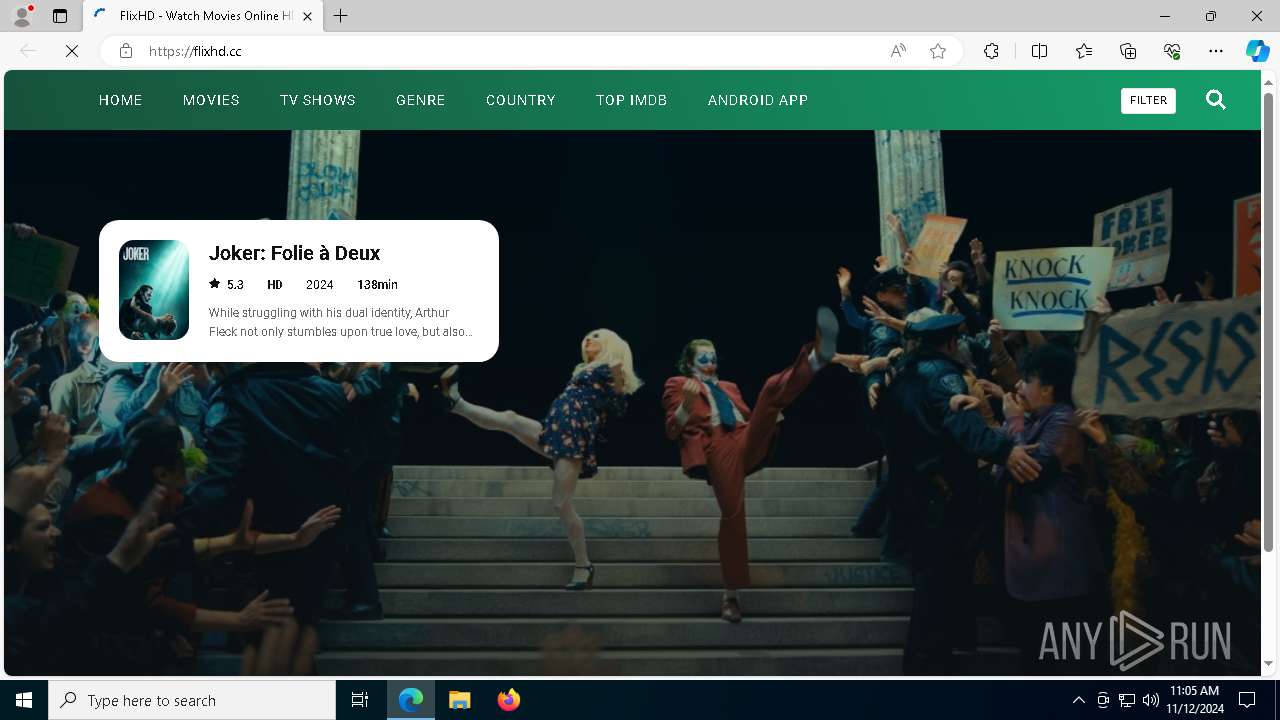Screen dimensions: 1280x720
Task: Click the Windows taskbar search box
Action: pyautogui.click(x=192, y=700)
